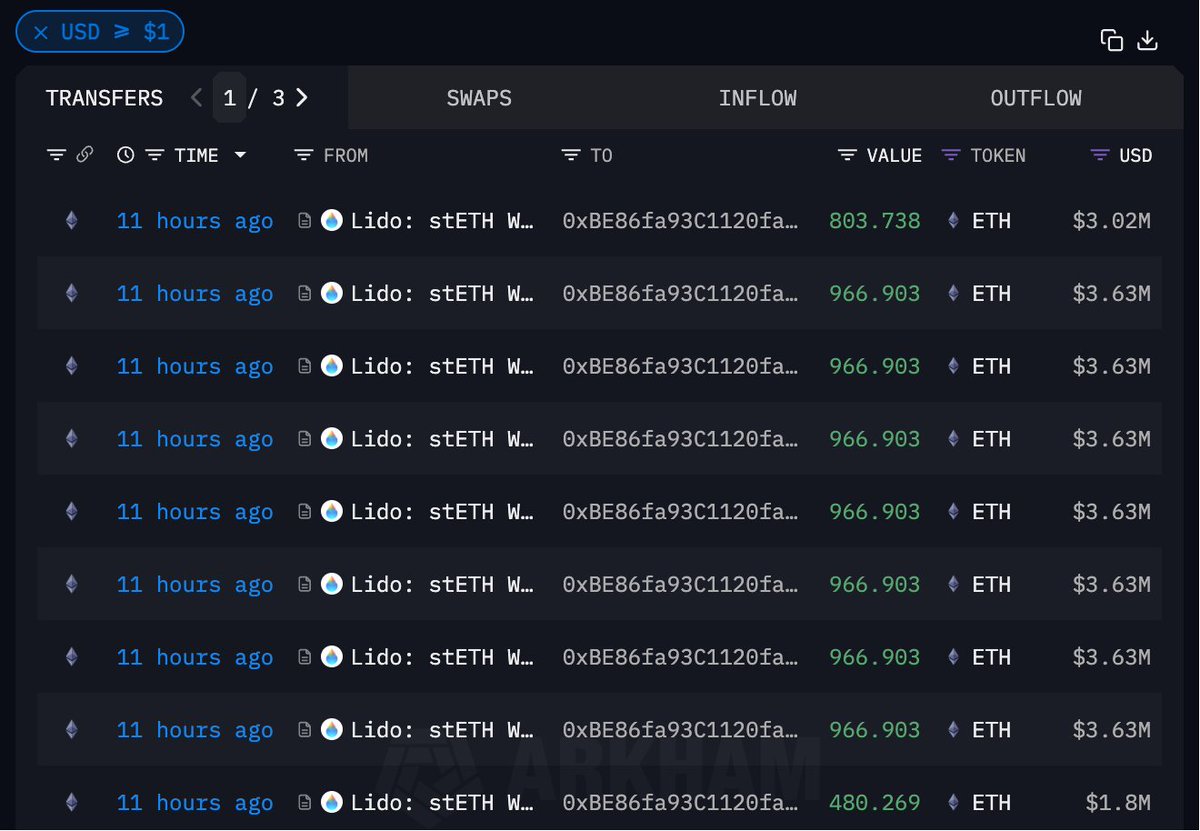1200x831 pixels.
Task: Go to previous transfers page
Action: tap(196, 98)
